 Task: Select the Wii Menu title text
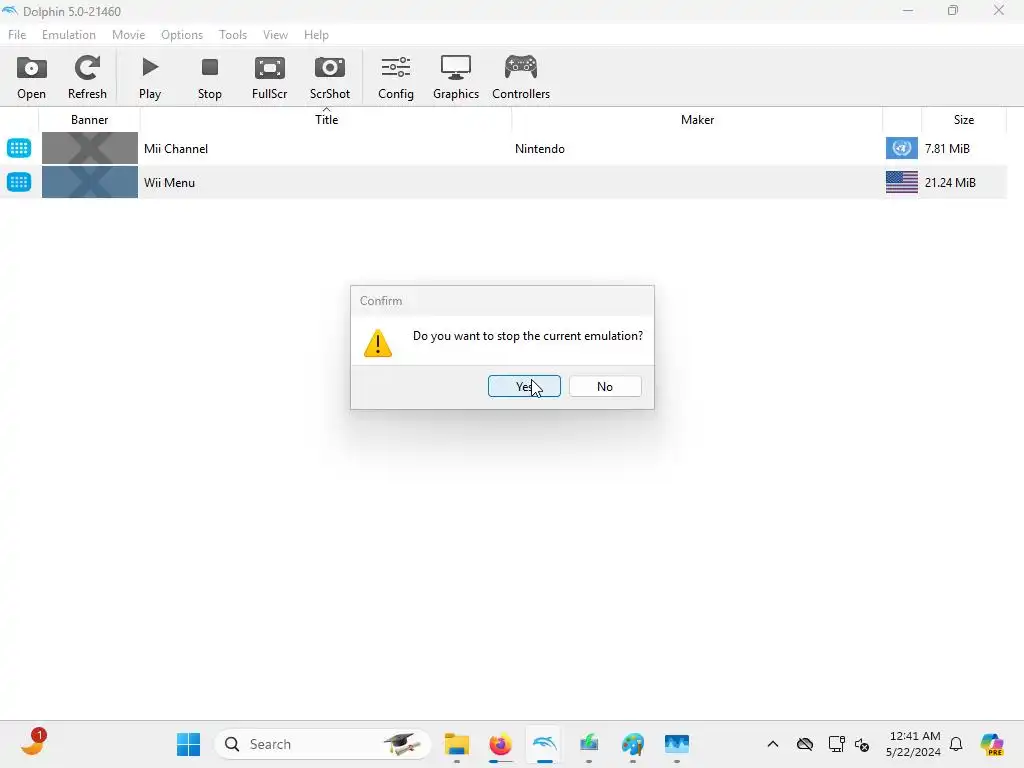[x=169, y=183]
